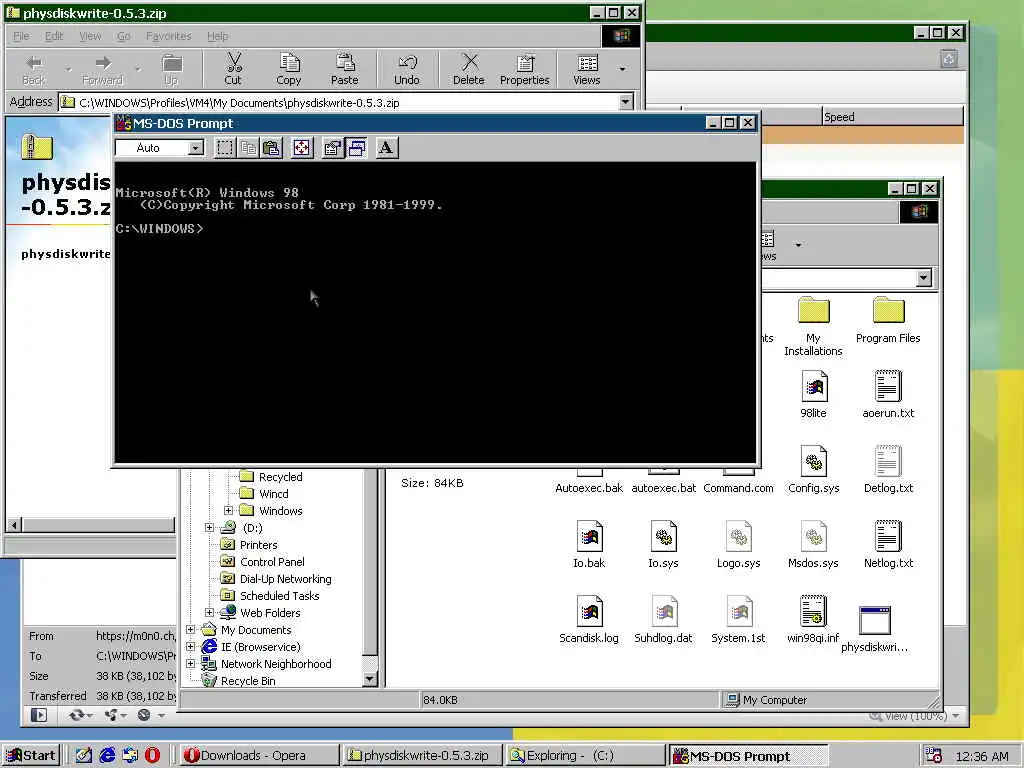Open the File menu in zip window
The height and width of the screenshot is (768, 1024).
[22, 36]
